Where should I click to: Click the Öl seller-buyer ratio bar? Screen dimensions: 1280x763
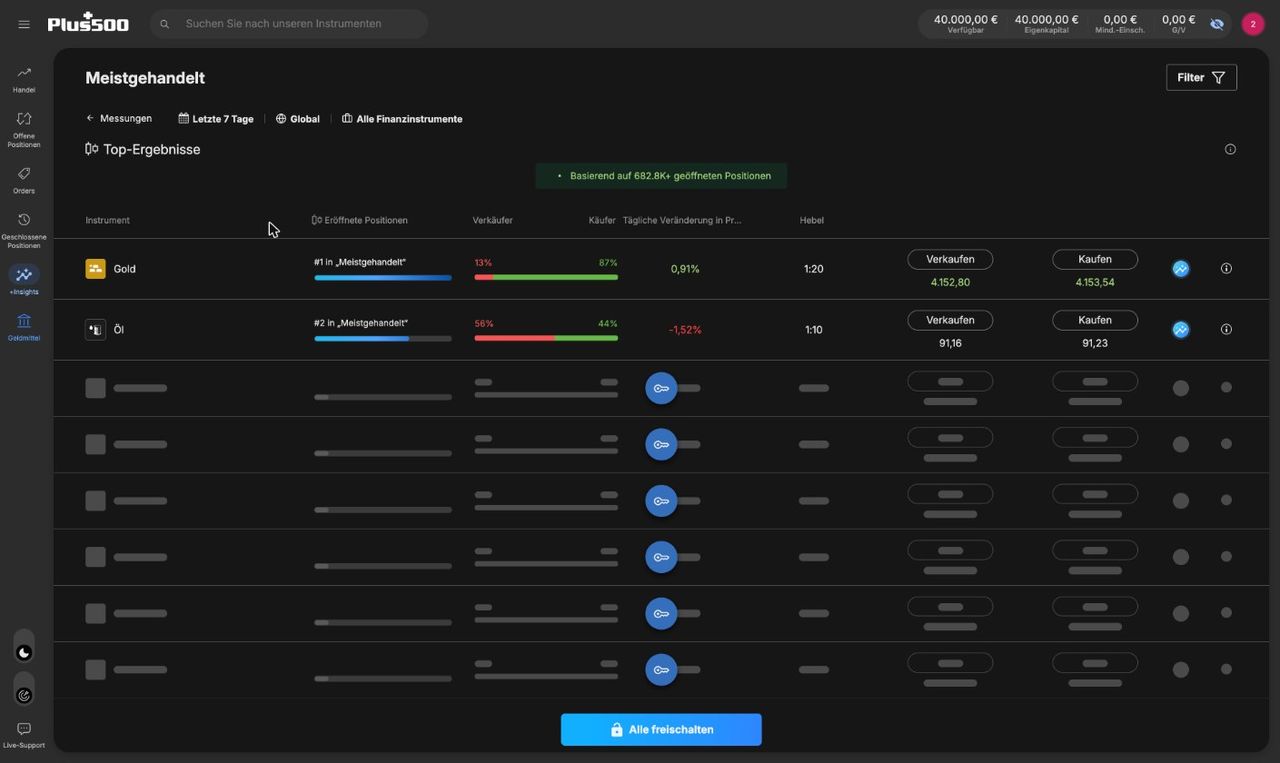click(546, 338)
